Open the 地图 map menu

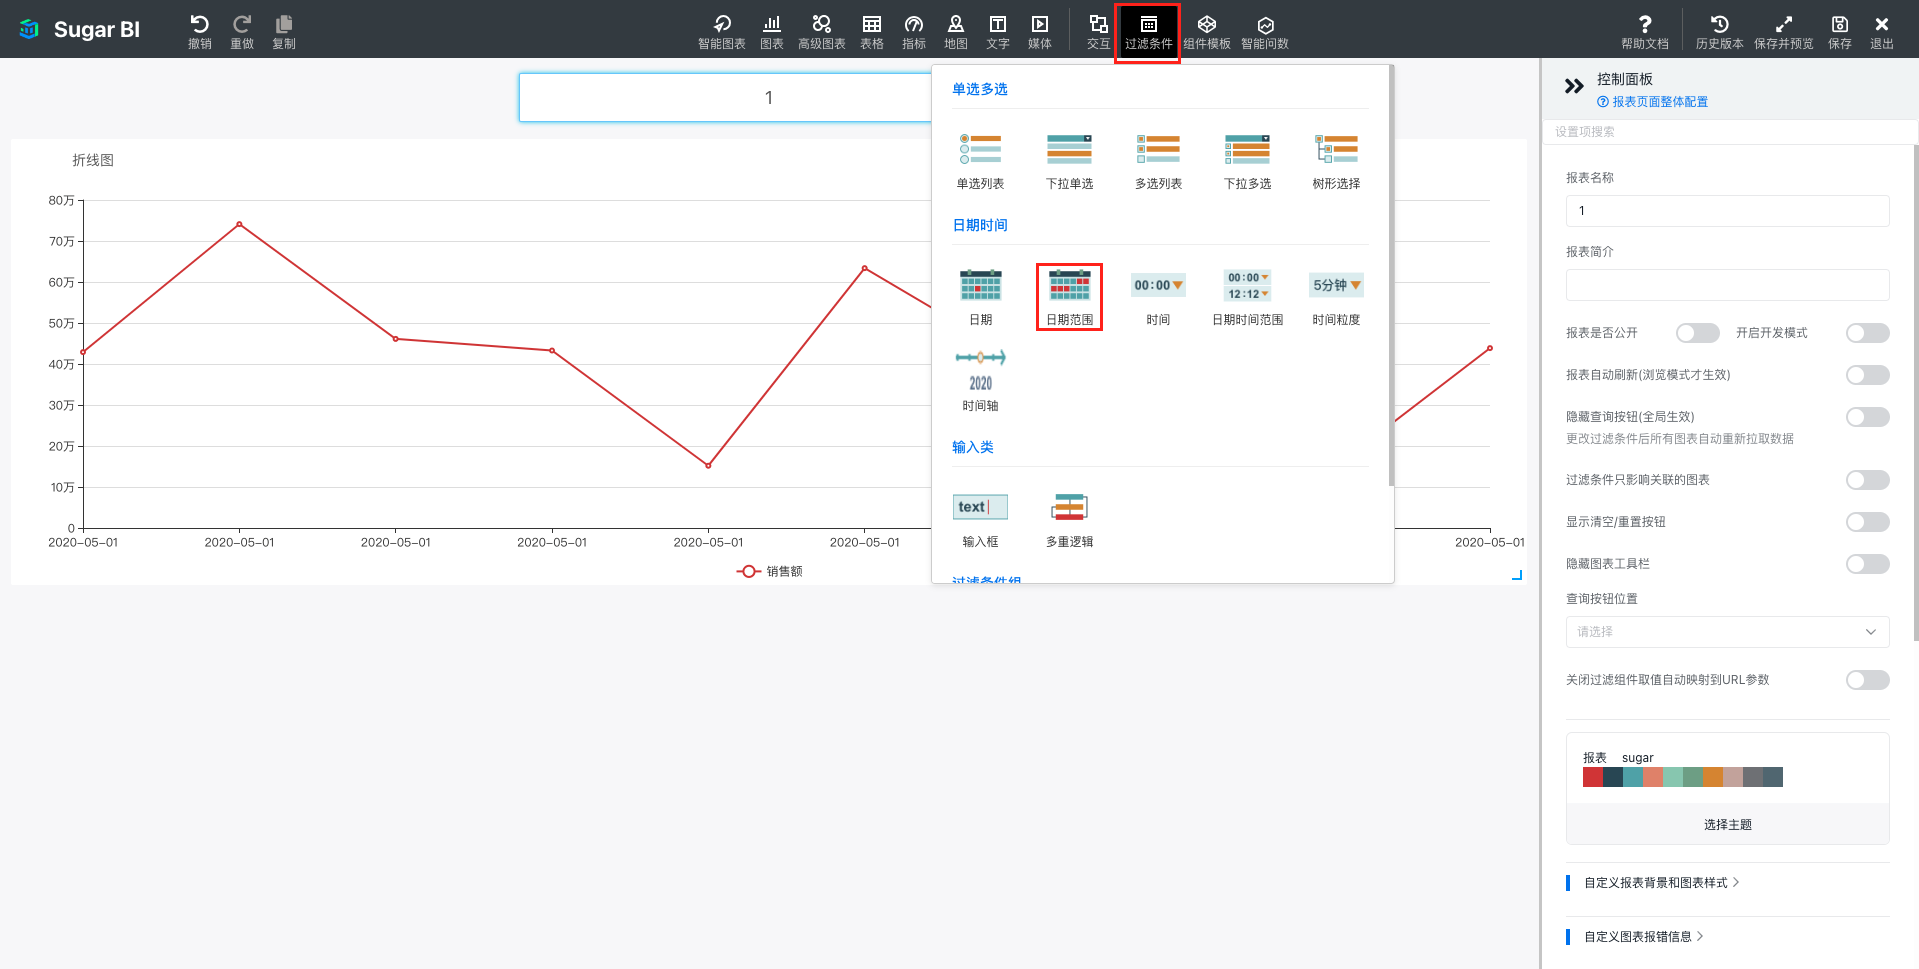click(956, 31)
